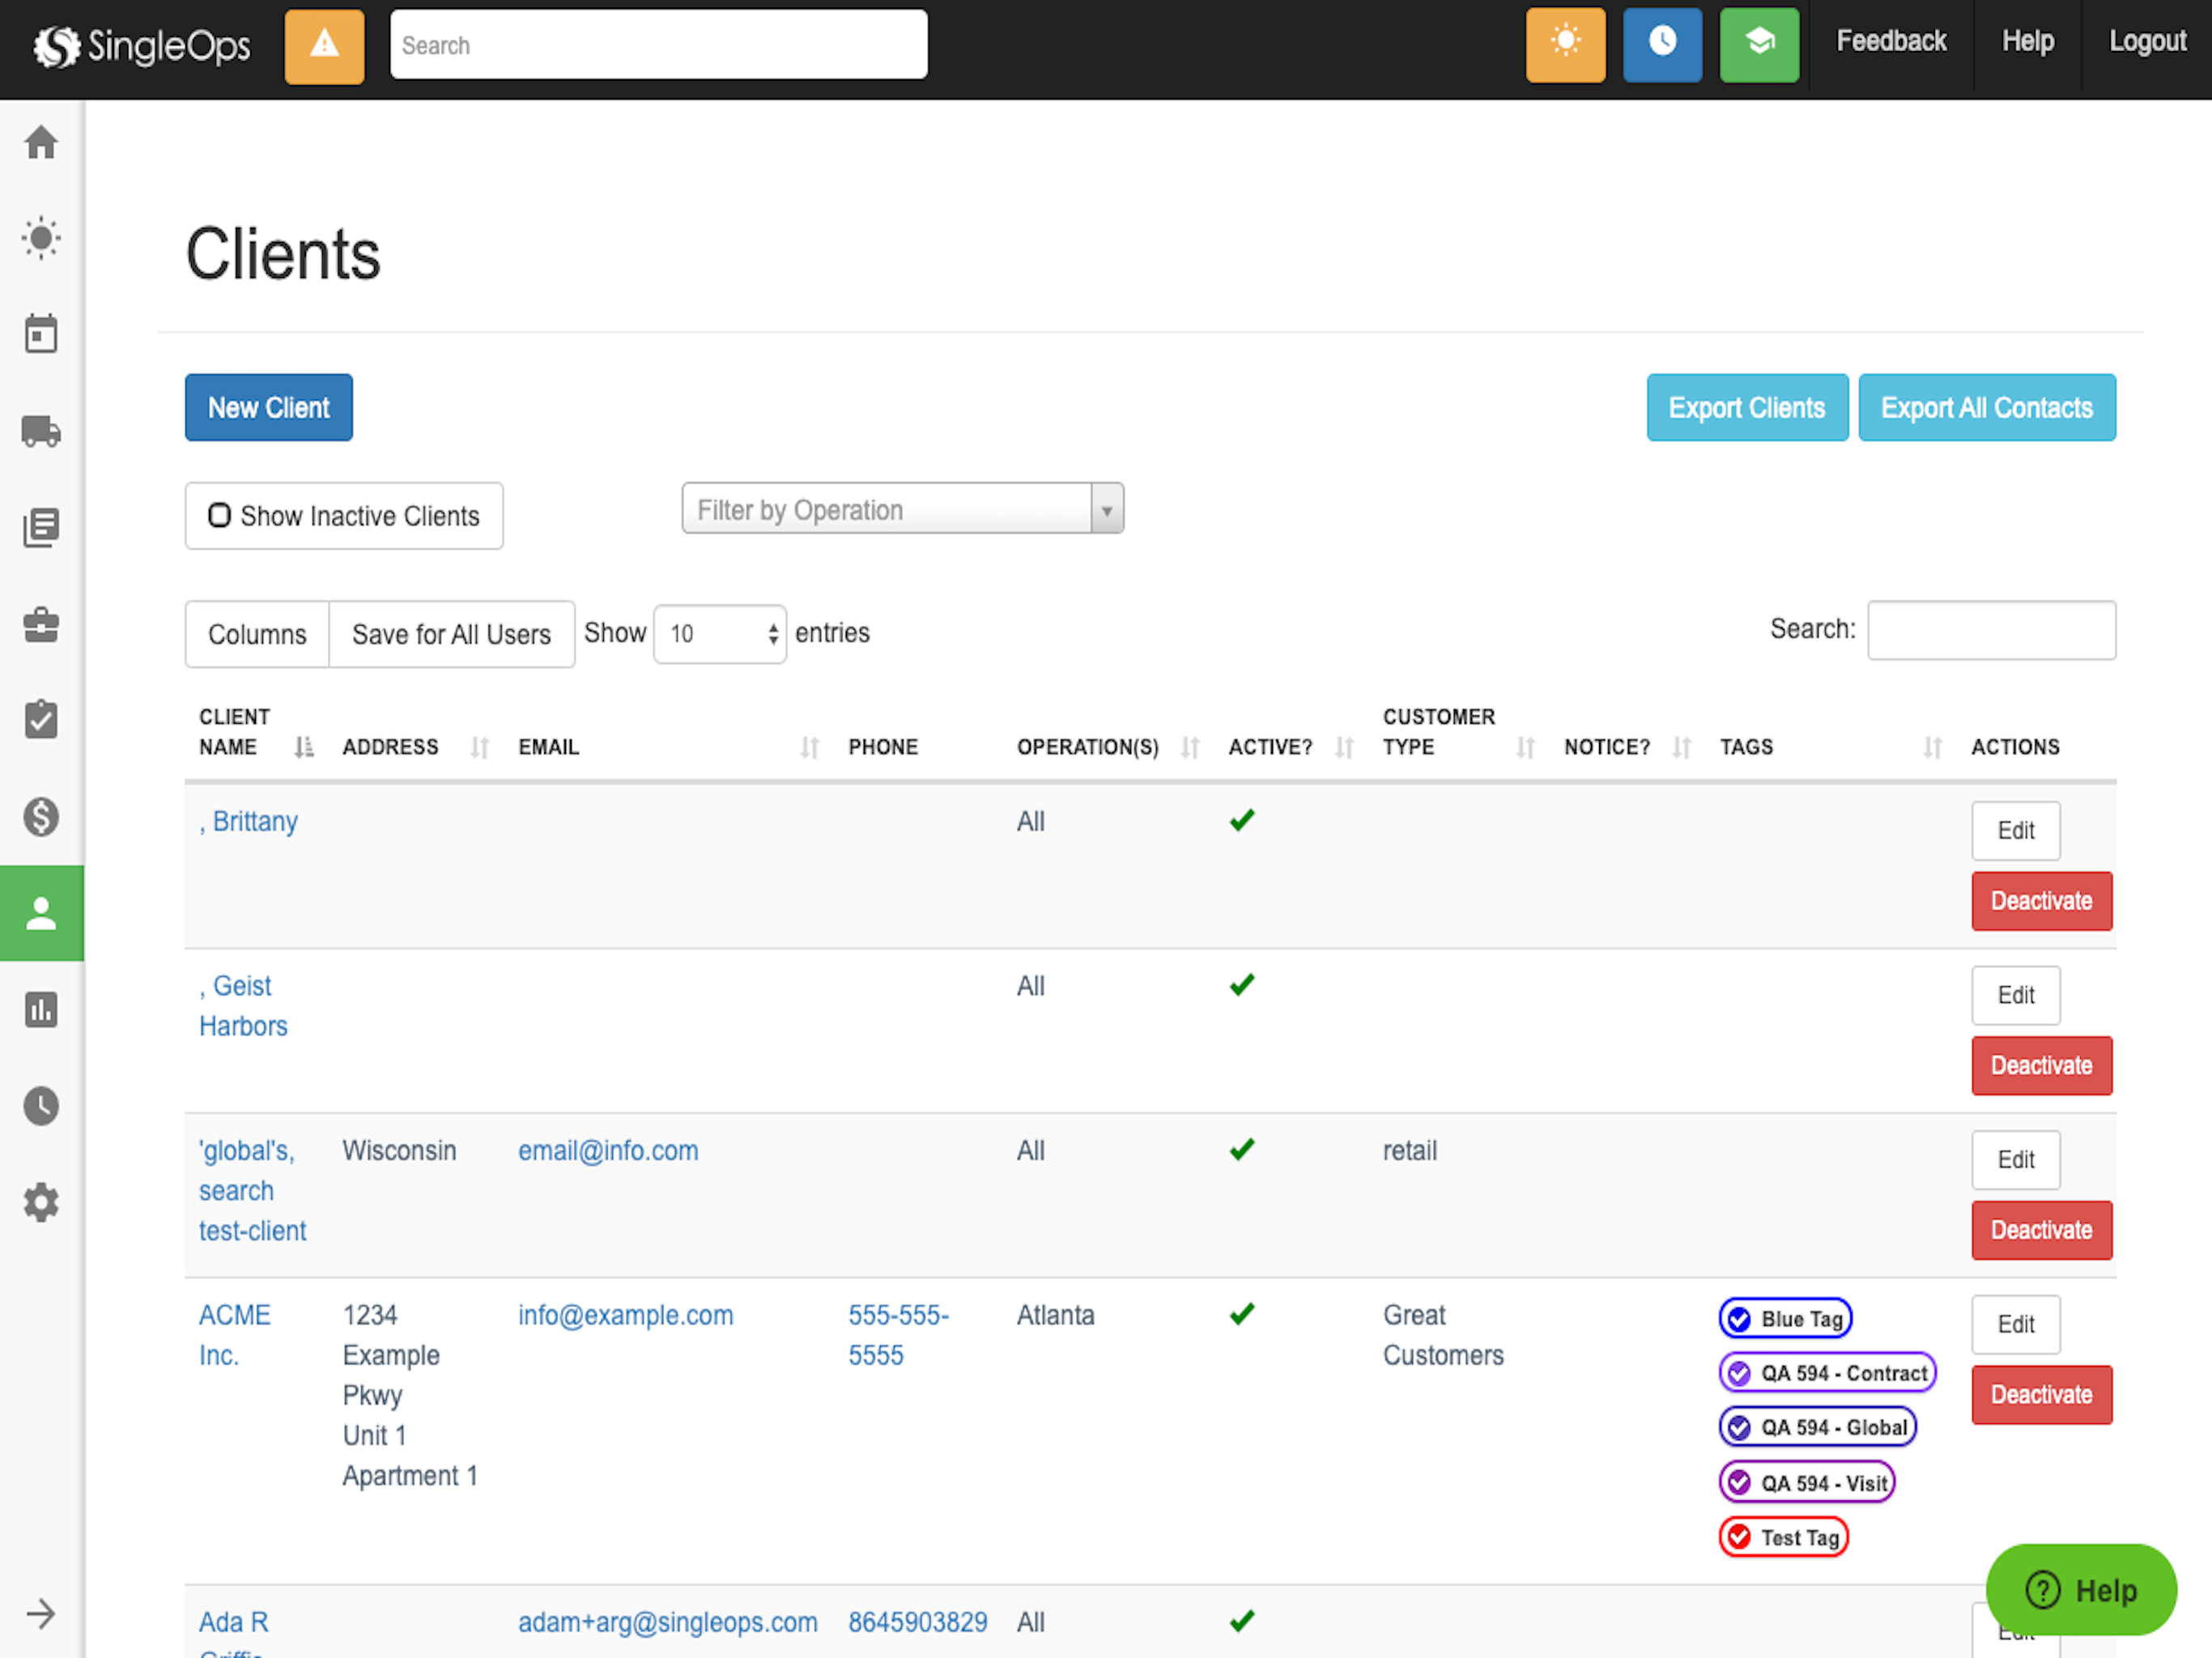2212x1658 pixels.
Task: Click Export Clients button
Action: pos(1747,408)
